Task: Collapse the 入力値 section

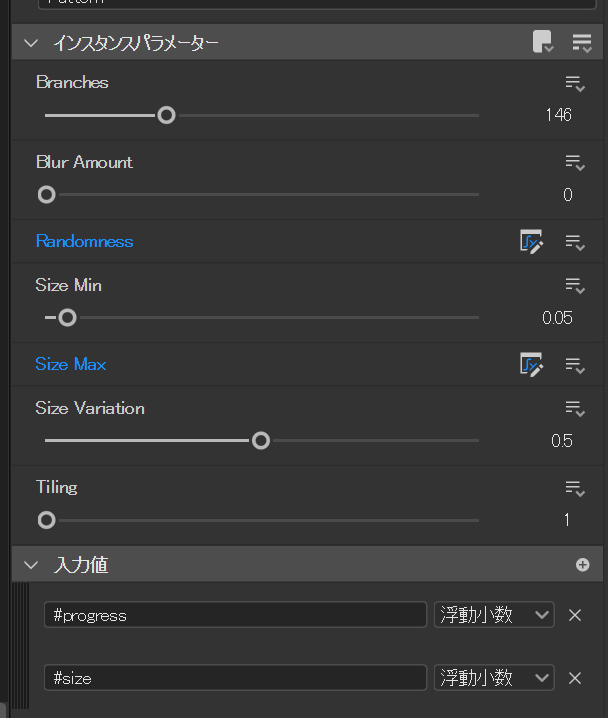Action: tap(30, 565)
